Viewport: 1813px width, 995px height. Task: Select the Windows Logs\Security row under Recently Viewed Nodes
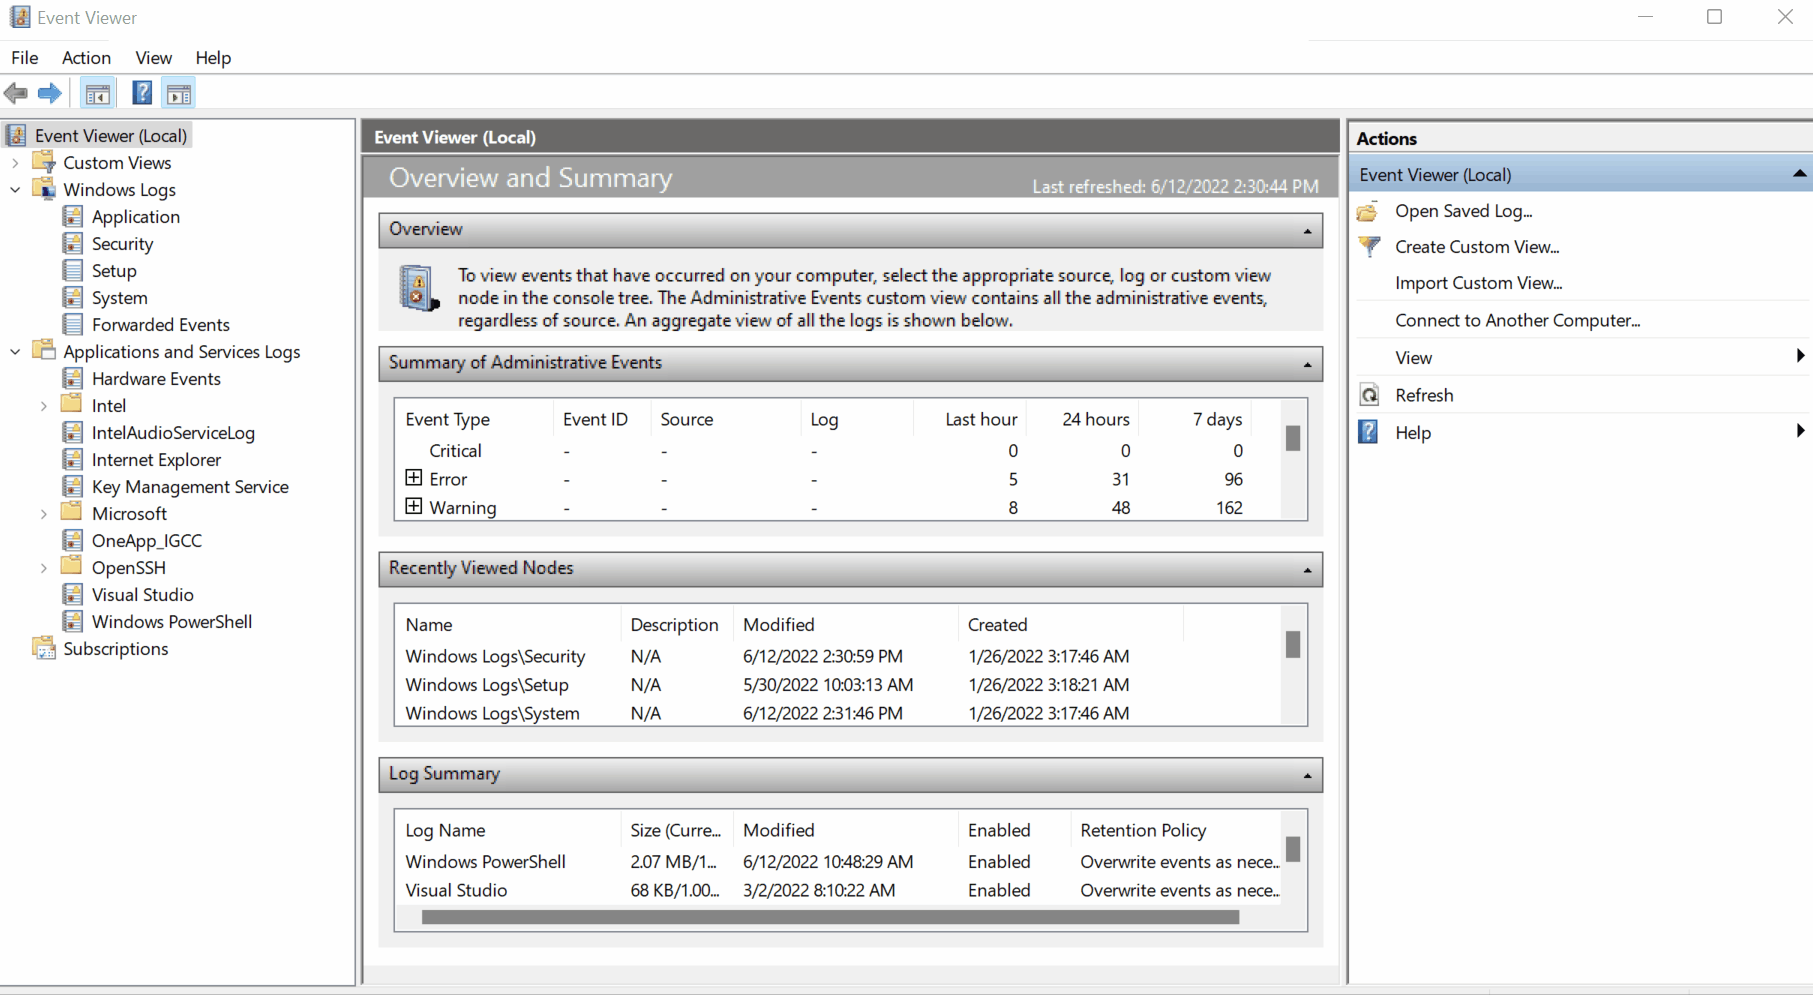click(495, 656)
